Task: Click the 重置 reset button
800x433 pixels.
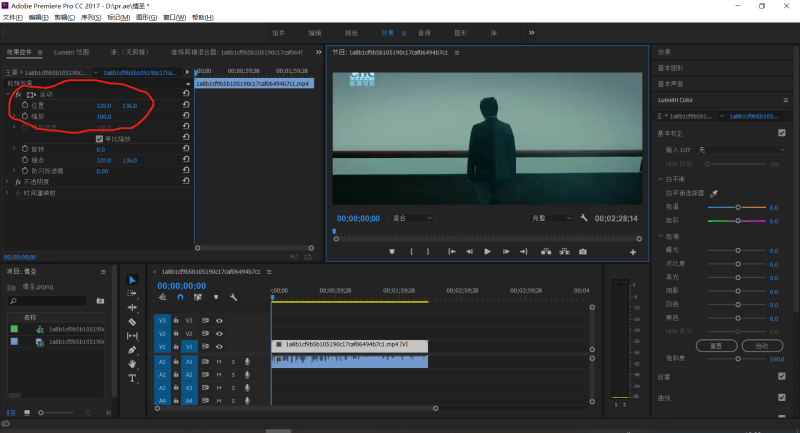Action: coord(716,345)
